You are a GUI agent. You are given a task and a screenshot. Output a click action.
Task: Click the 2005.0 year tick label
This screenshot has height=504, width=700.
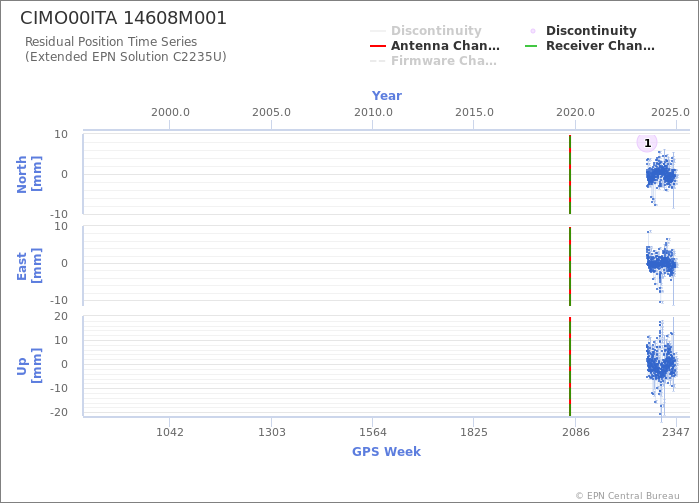point(271,112)
